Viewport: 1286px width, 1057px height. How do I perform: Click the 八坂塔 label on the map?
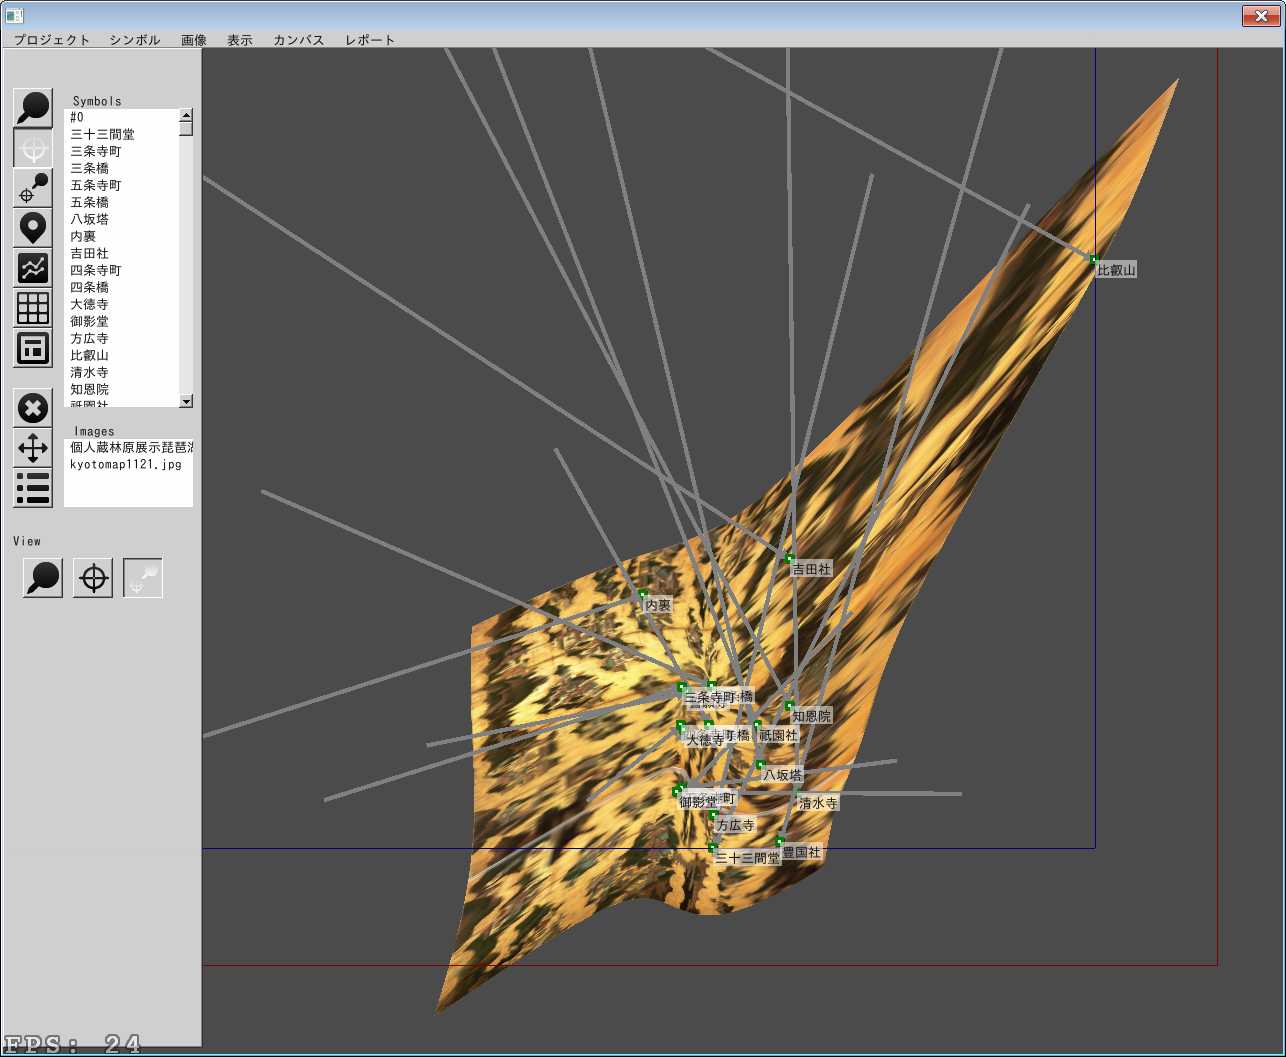coord(782,775)
